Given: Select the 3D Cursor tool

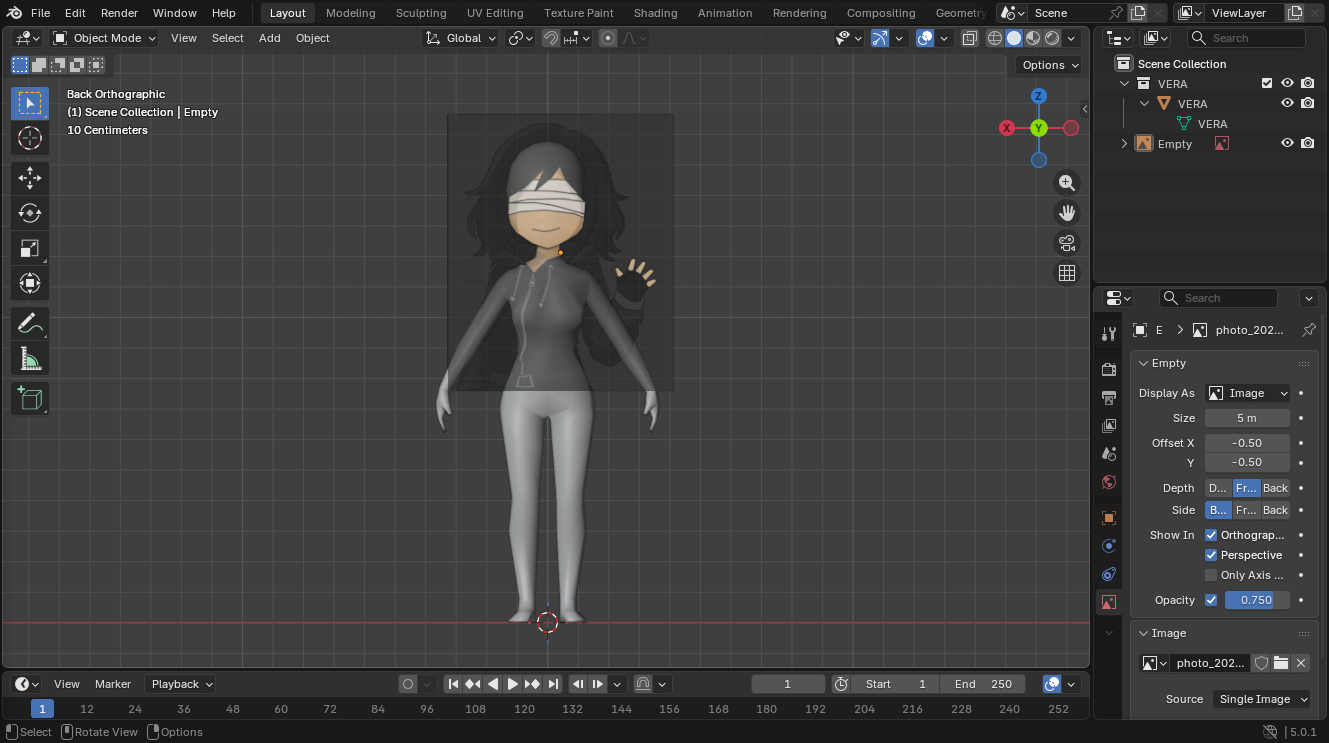Looking at the screenshot, I should 30,138.
